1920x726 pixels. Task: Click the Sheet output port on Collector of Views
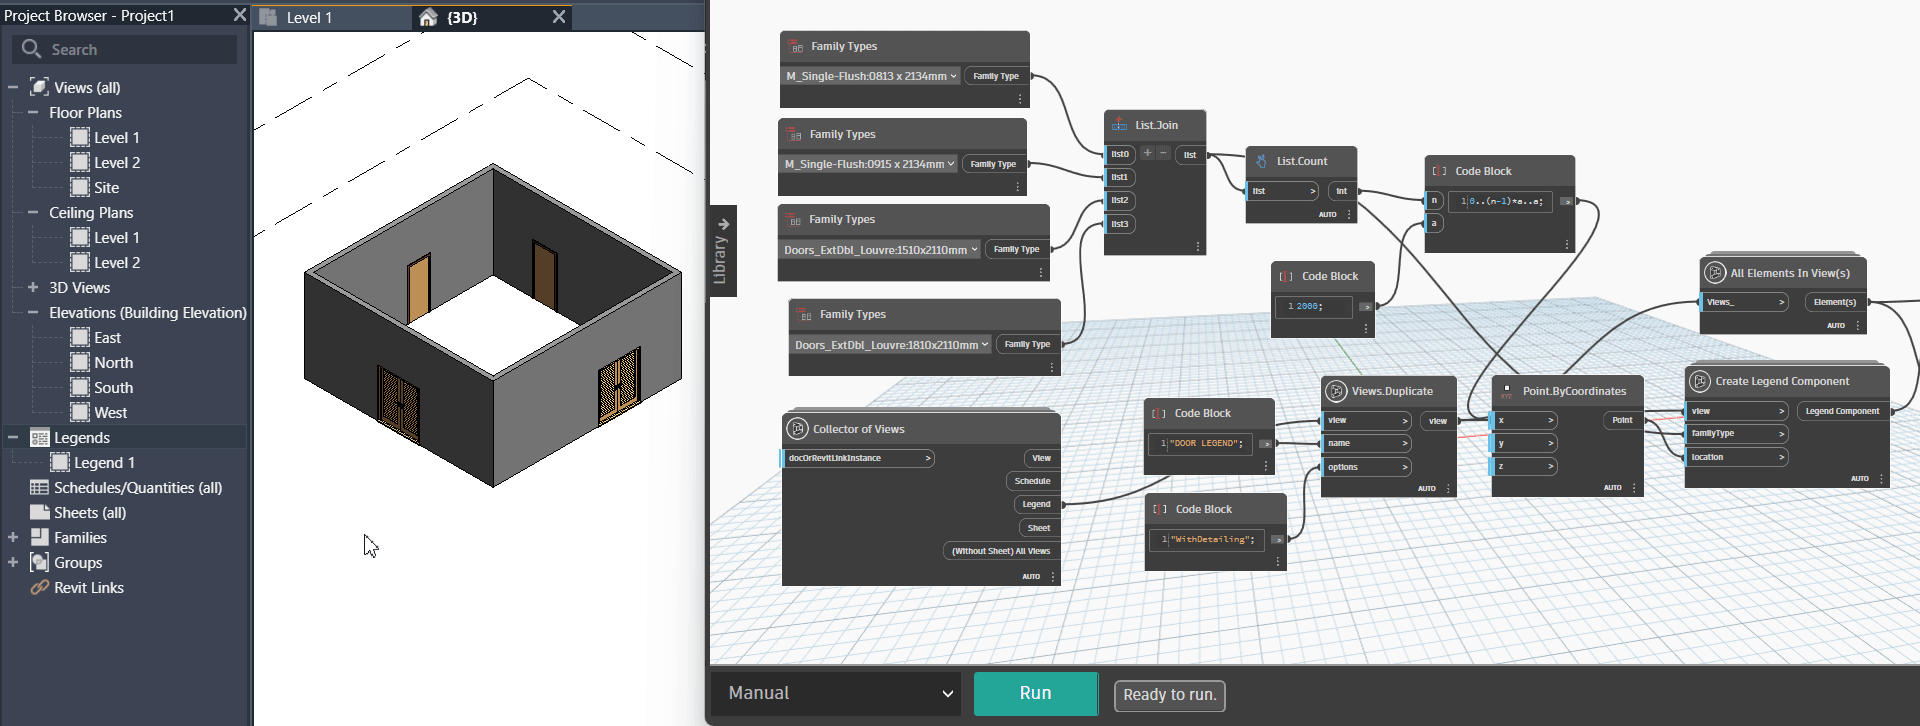[1039, 528]
